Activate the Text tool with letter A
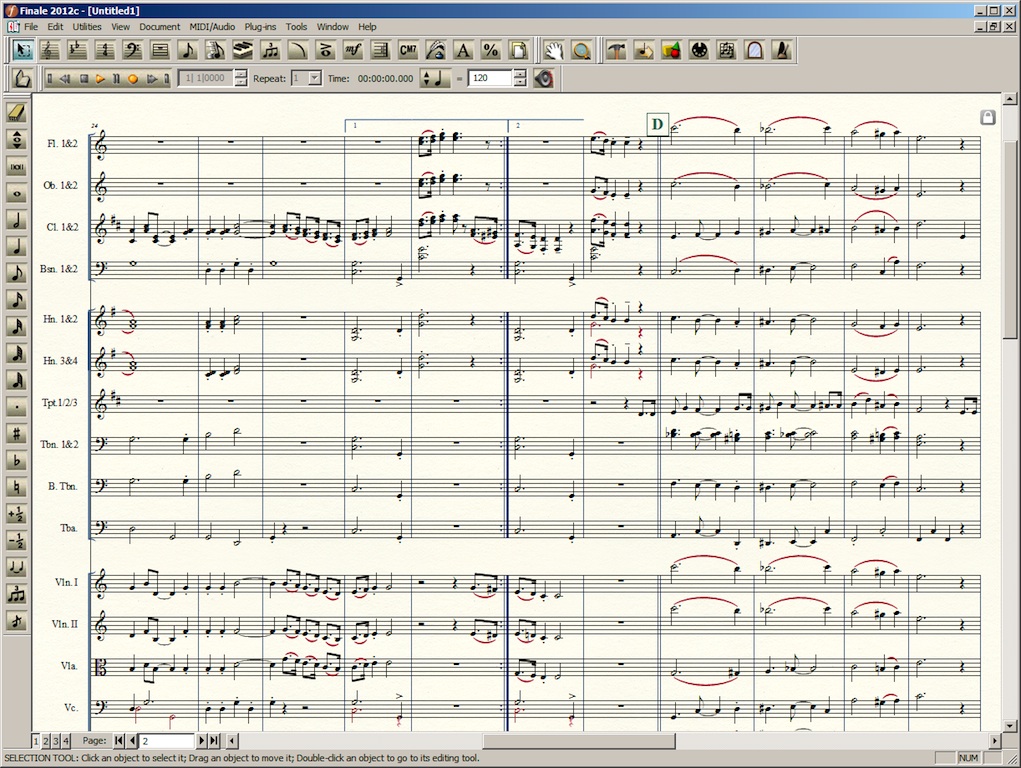 click(x=462, y=49)
